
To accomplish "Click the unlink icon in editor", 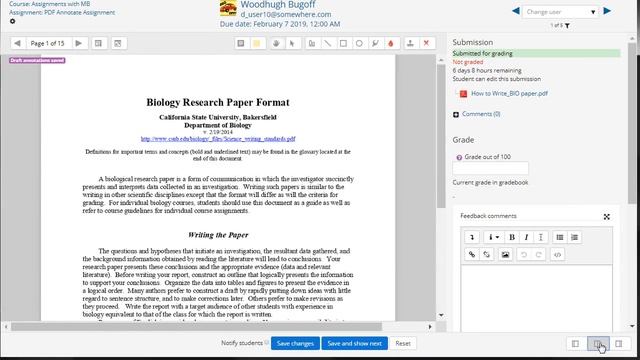I will pyautogui.click(x=487, y=255).
